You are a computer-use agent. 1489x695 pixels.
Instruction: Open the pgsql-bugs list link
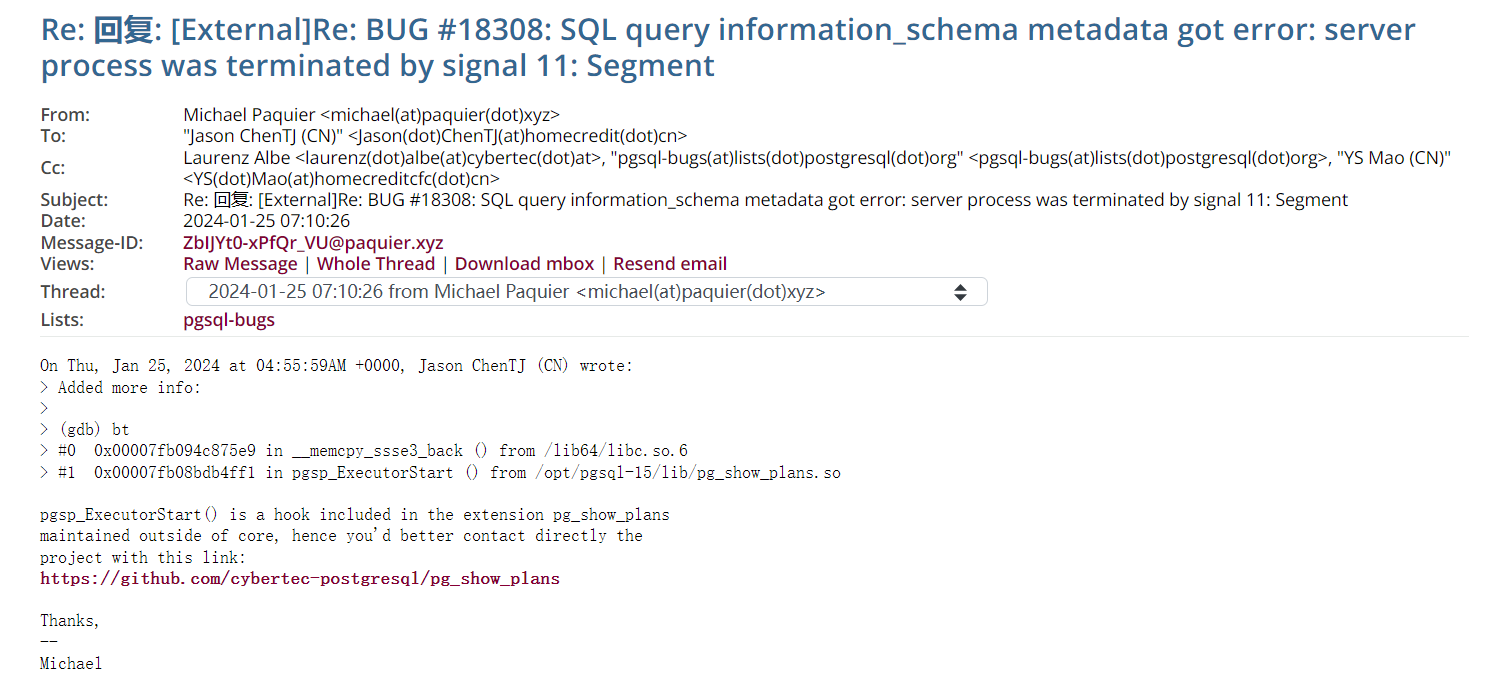(229, 320)
